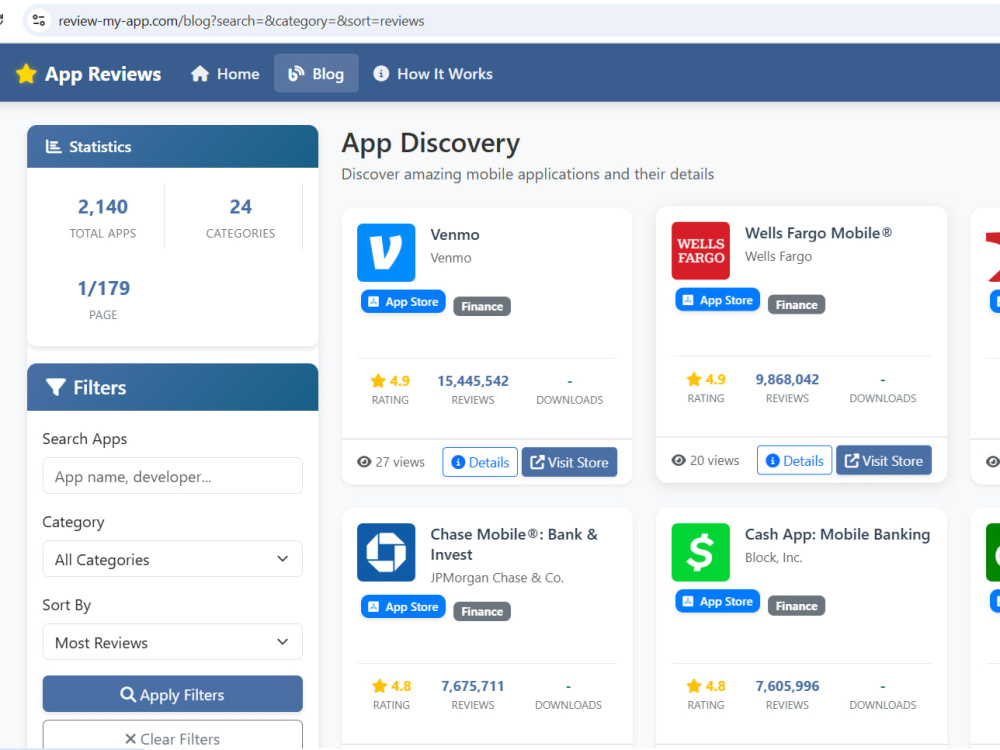Click Apply Filters button

(x=173, y=695)
